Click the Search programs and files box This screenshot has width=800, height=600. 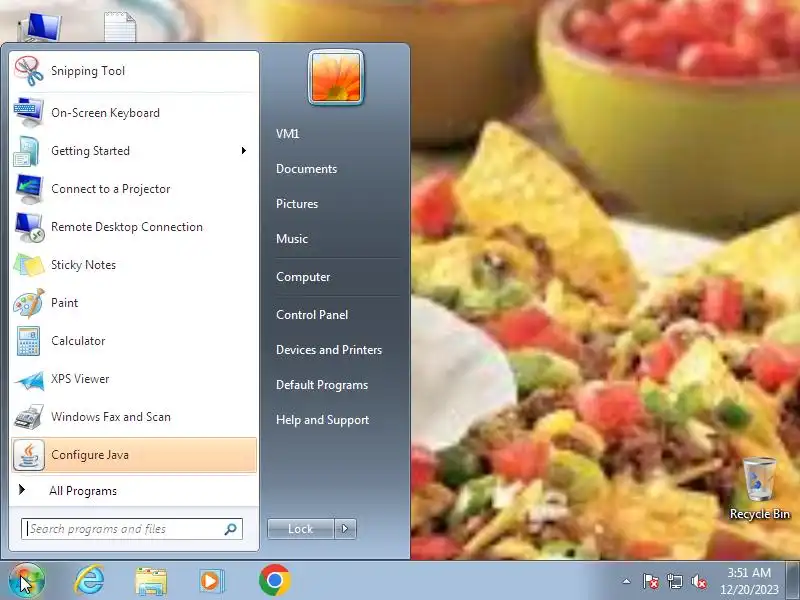point(132,529)
